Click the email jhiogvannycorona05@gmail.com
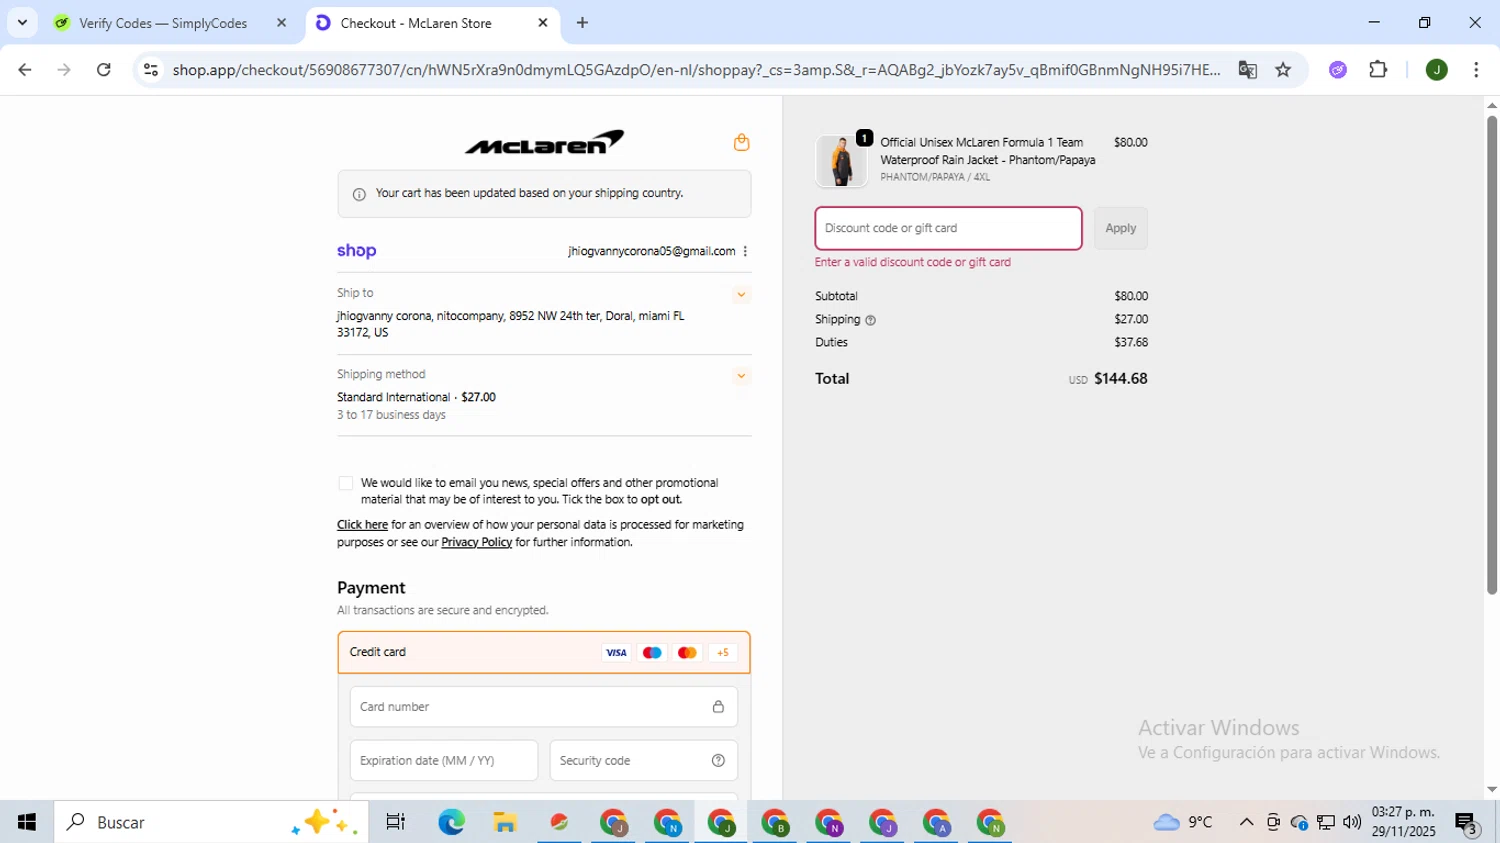The height and width of the screenshot is (843, 1500). (x=651, y=251)
